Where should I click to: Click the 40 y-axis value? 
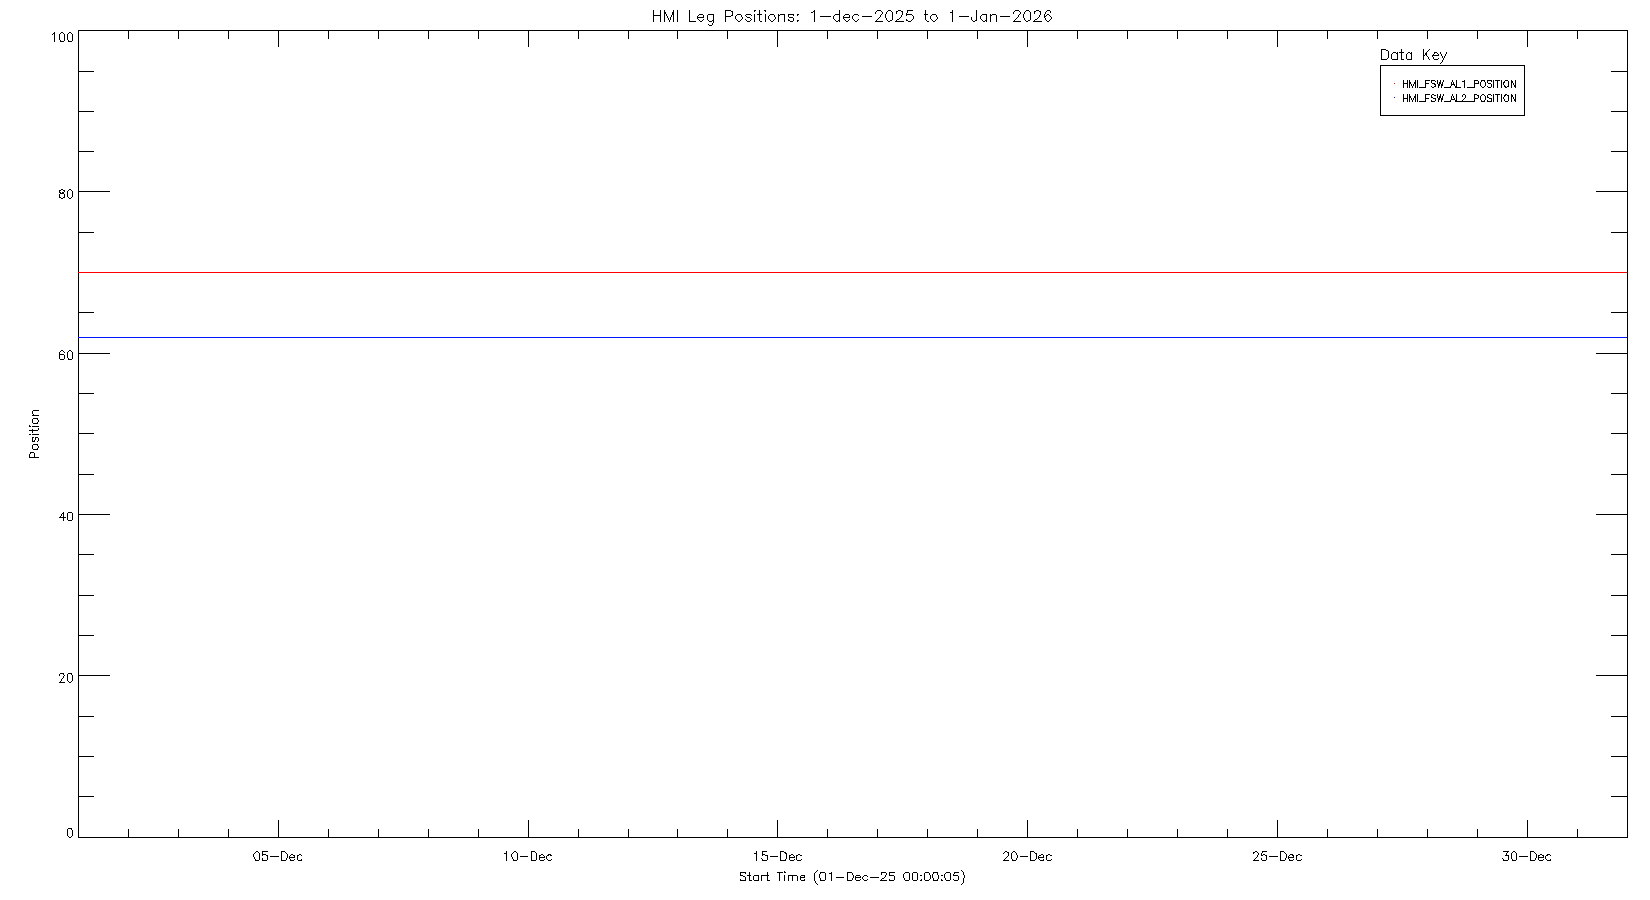tap(65, 516)
